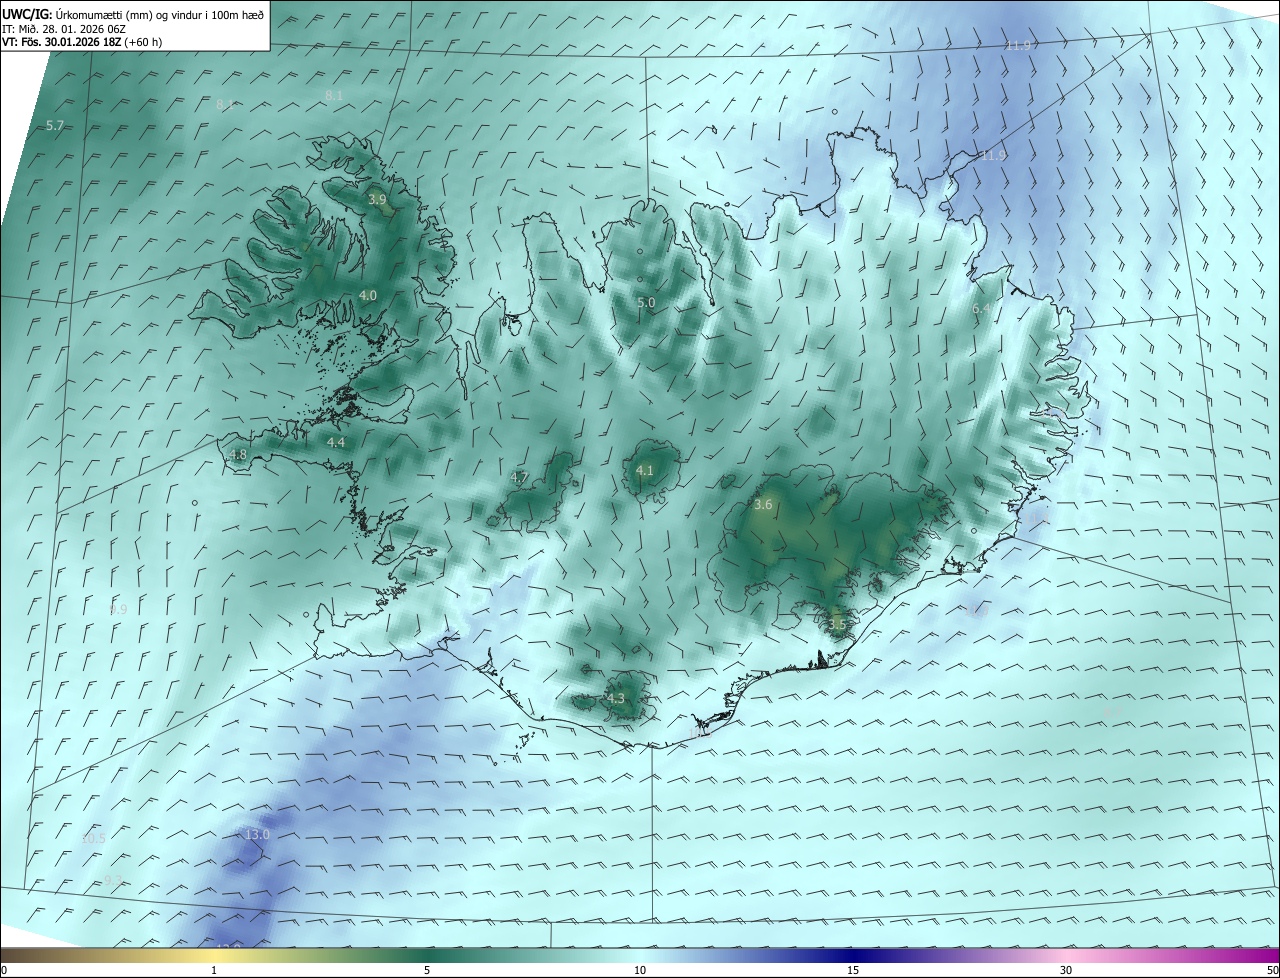Click the 4.4 value label

click(x=336, y=442)
